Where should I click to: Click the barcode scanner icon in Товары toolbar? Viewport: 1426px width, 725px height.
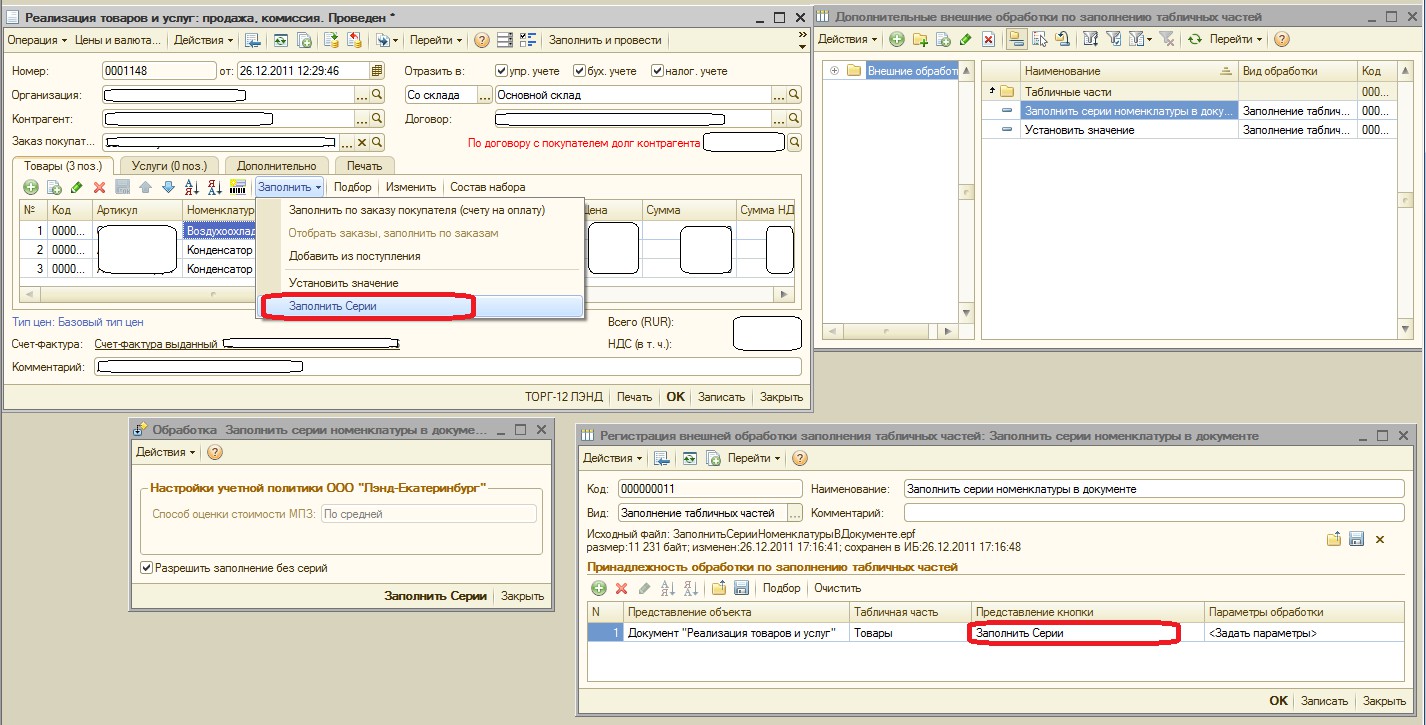(x=238, y=187)
